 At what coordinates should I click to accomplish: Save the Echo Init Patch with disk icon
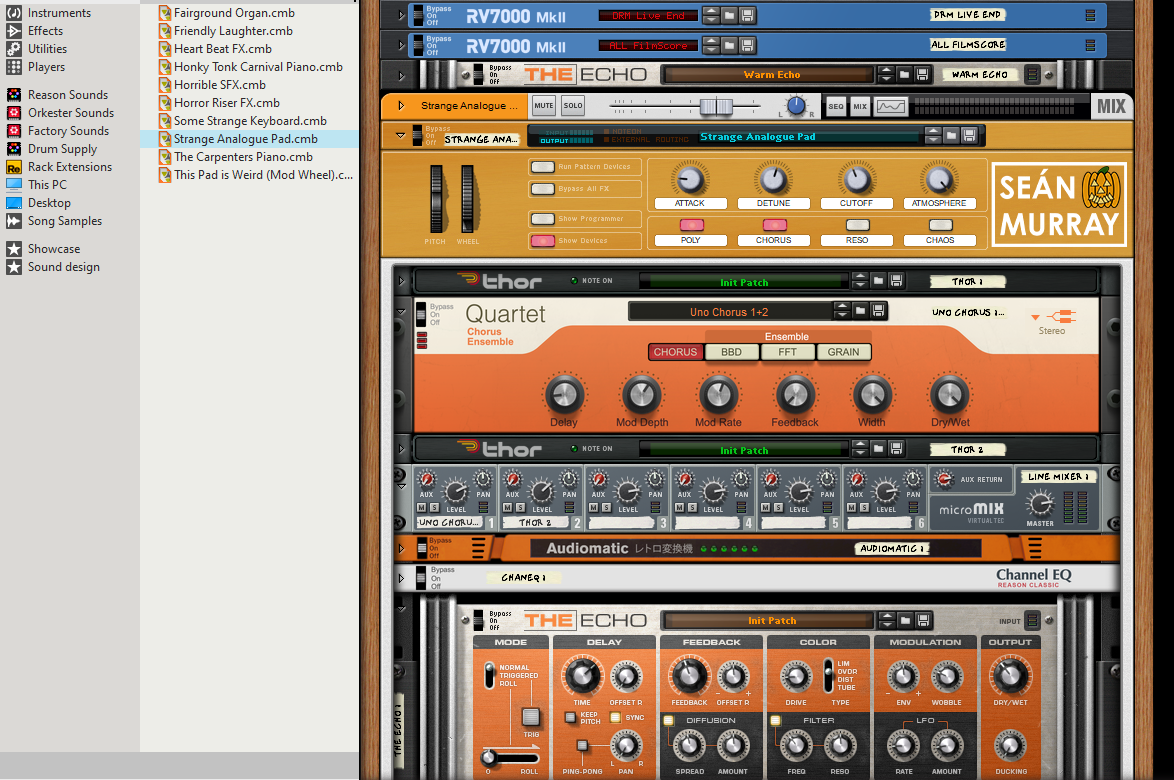pyautogui.click(x=923, y=620)
